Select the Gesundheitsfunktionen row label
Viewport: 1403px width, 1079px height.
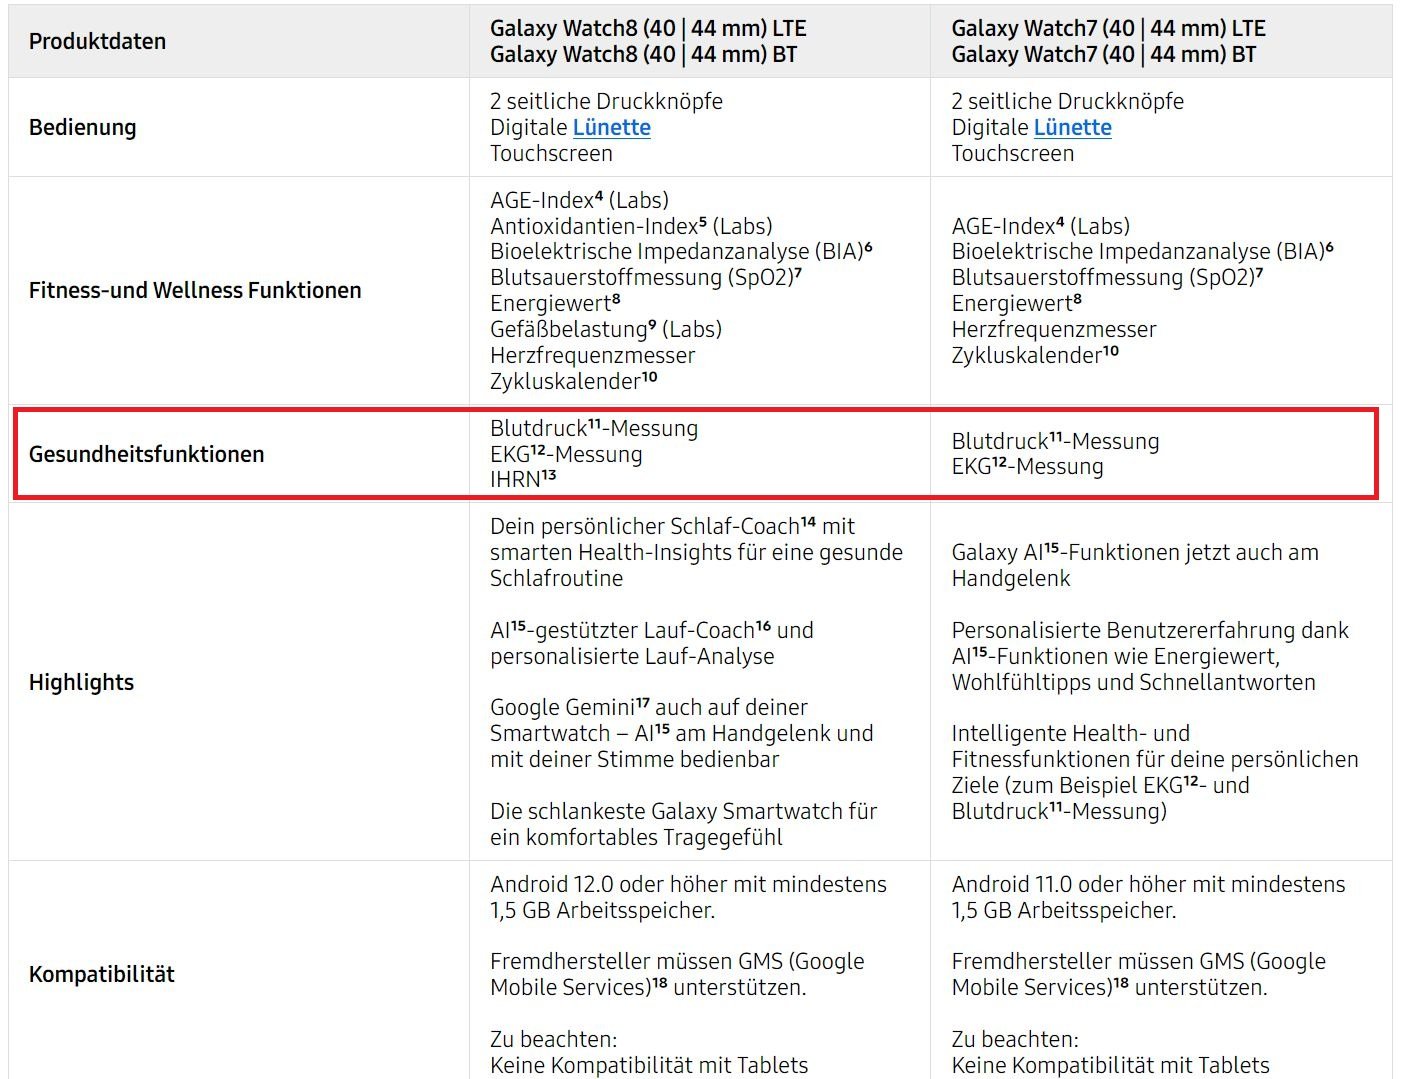[x=146, y=454]
